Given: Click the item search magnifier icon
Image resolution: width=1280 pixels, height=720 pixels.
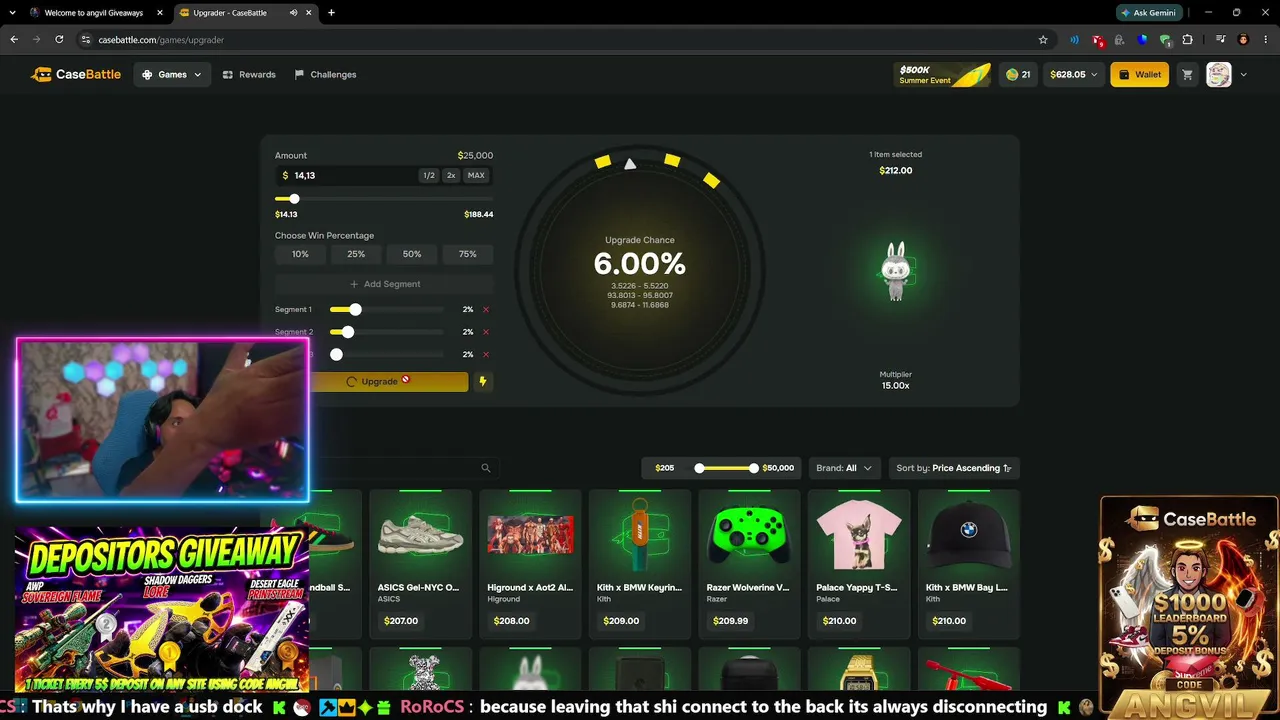Looking at the screenshot, I should click(486, 468).
